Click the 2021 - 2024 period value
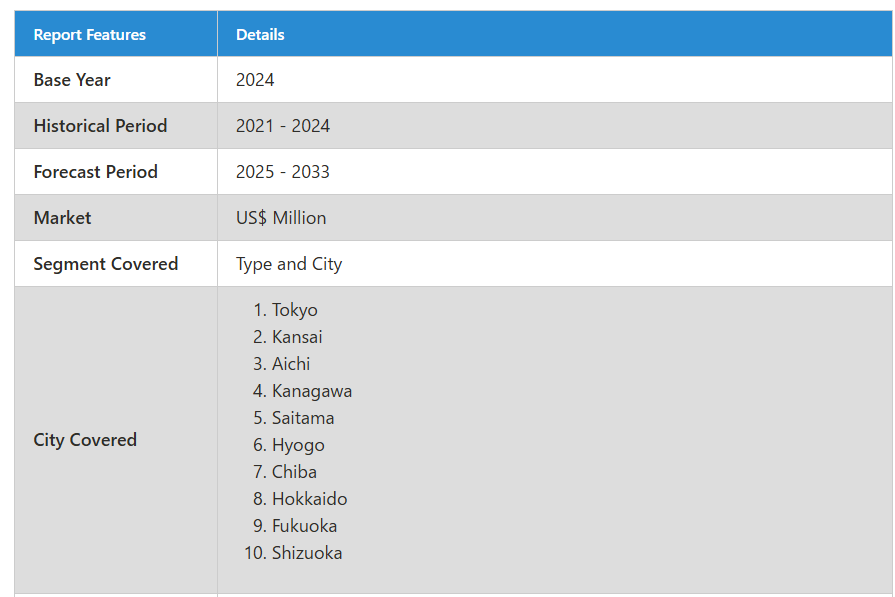The width and height of the screenshot is (895, 597). 283,126
